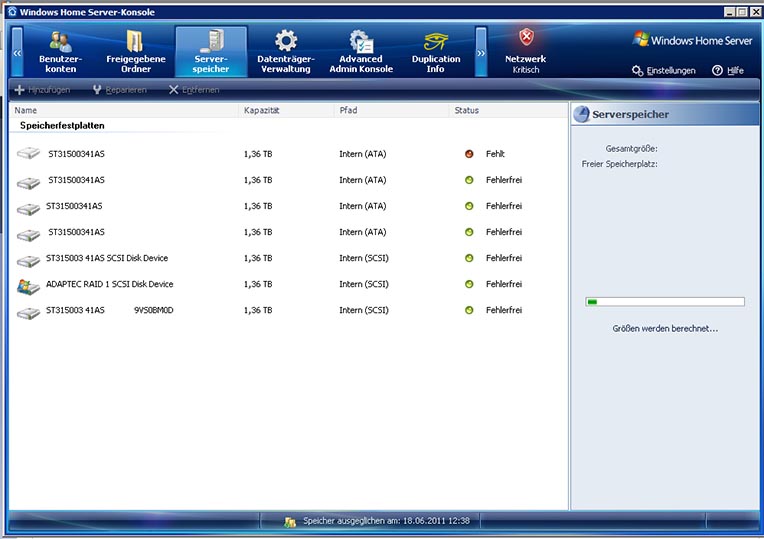Click Speicher ausgeglichen status bar icon
Screen dimensions: 764x539
click(290, 522)
